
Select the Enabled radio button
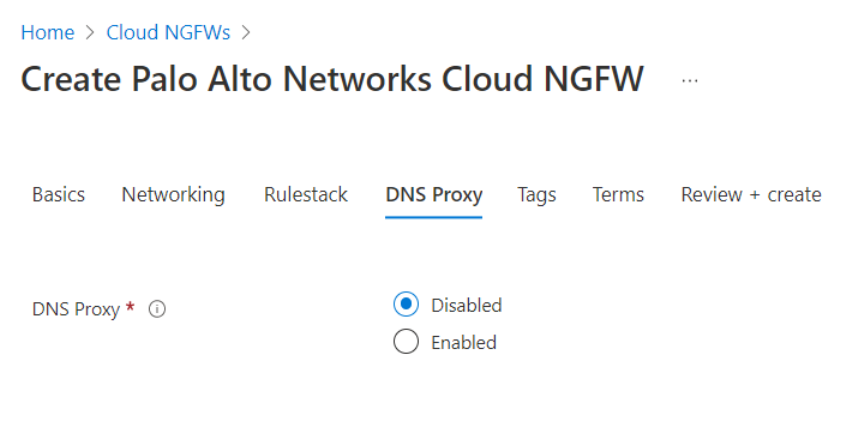point(406,342)
